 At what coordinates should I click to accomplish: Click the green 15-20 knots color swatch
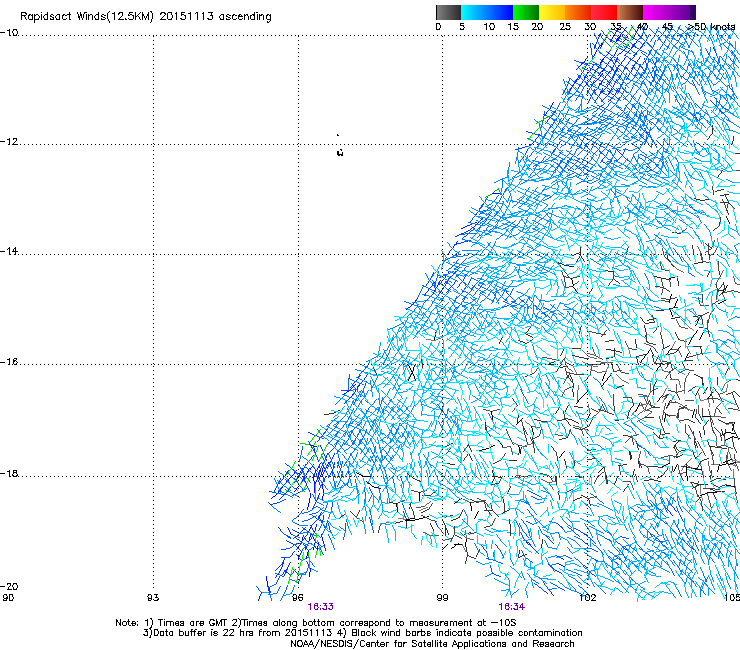[x=526, y=12]
